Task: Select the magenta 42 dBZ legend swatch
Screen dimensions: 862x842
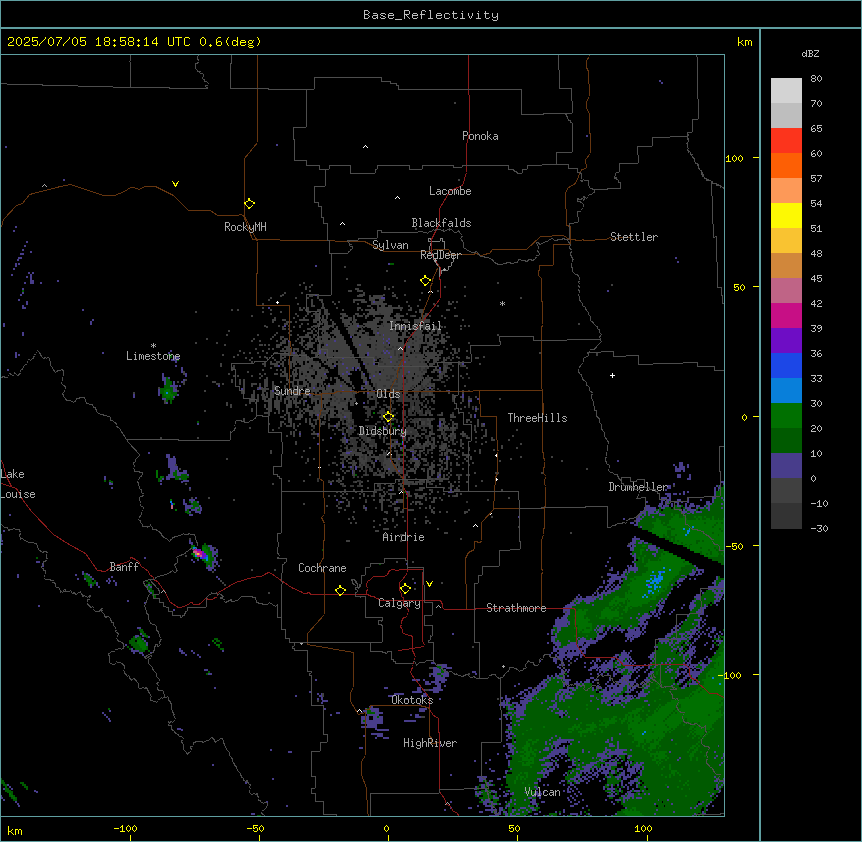Action: coord(786,315)
